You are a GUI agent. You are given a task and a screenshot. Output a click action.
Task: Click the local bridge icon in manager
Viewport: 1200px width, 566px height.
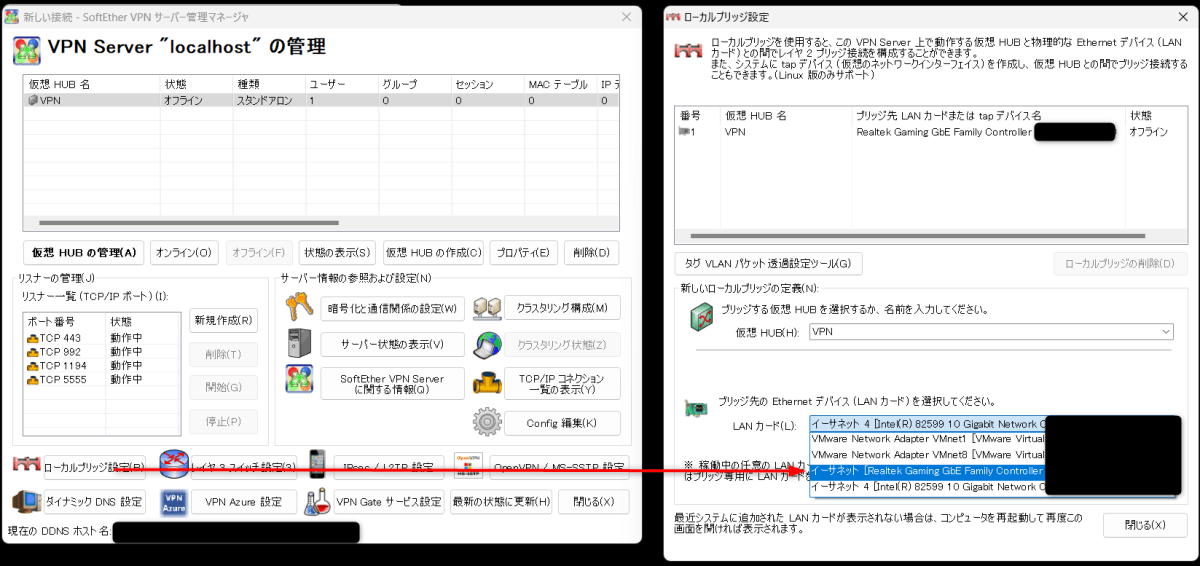[27, 466]
